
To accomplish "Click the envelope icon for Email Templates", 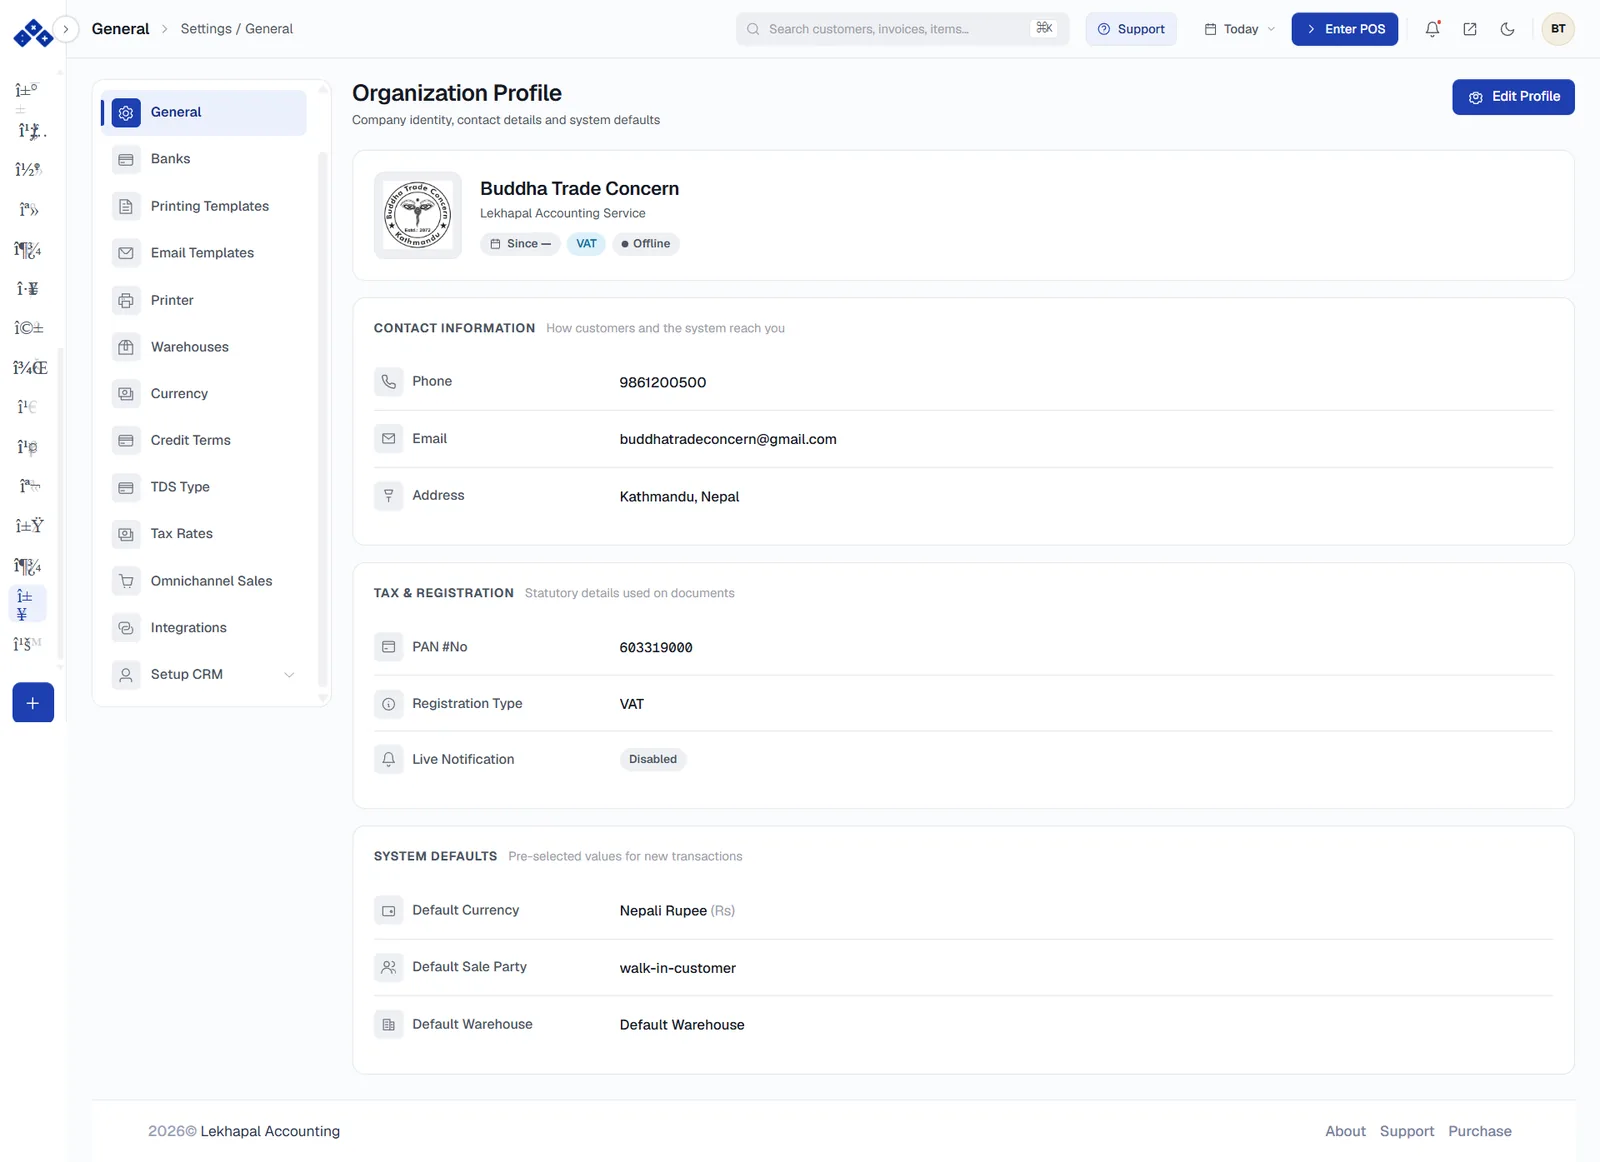I will coord(126,253).
